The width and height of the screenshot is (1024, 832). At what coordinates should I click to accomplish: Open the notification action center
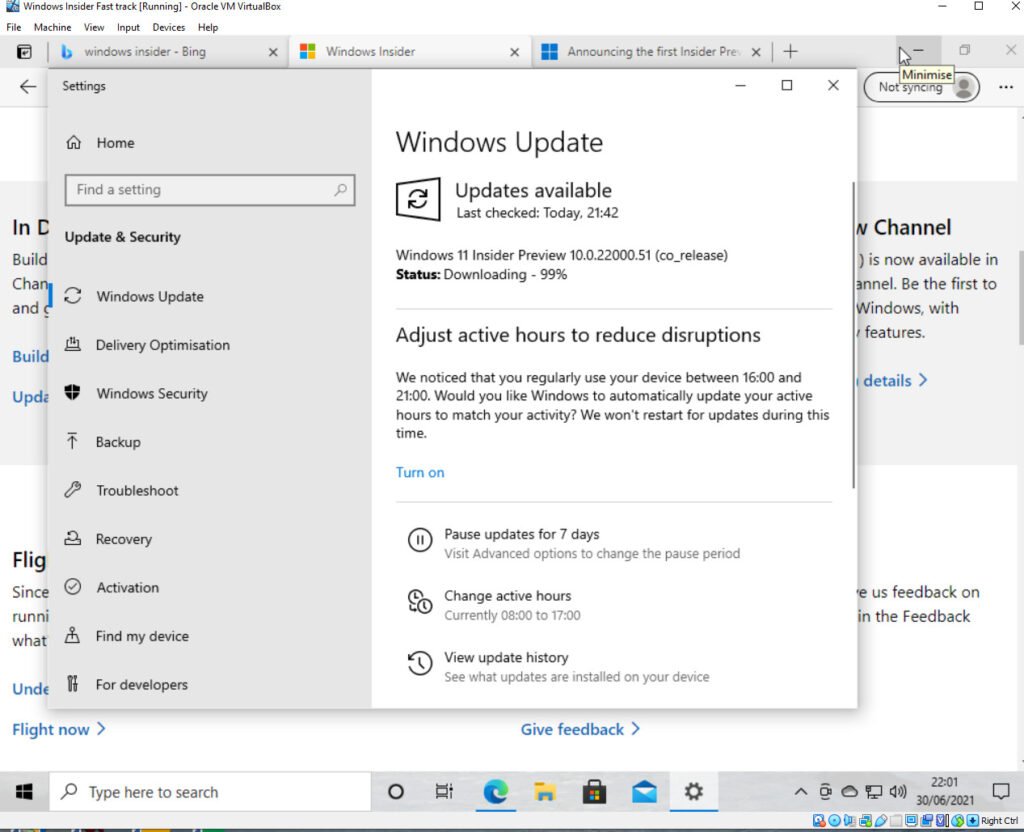tap(1000, 792)
